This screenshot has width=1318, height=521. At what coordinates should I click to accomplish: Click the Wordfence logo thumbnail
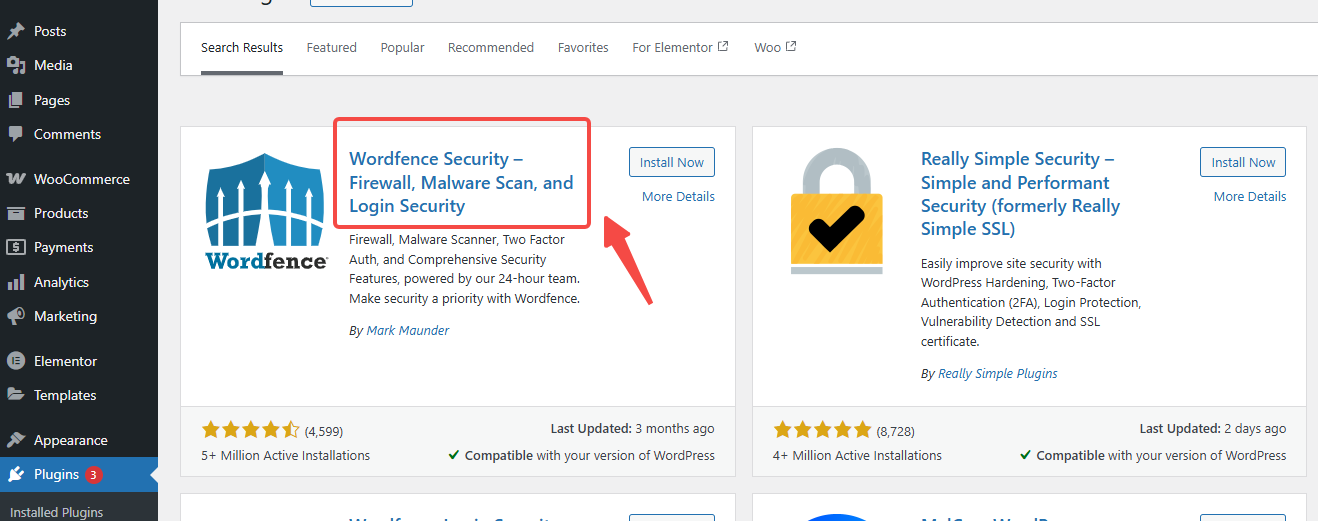[x=266, y=211]
